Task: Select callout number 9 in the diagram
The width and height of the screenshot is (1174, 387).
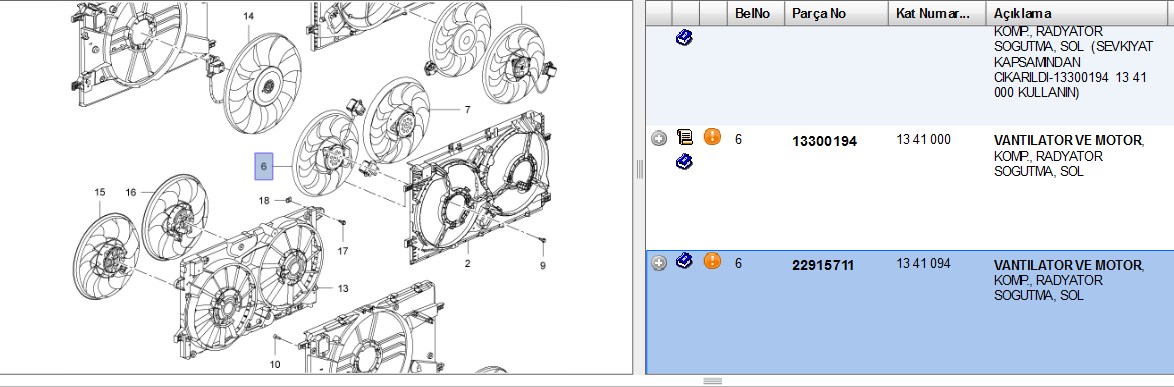Action: [543, 265]
